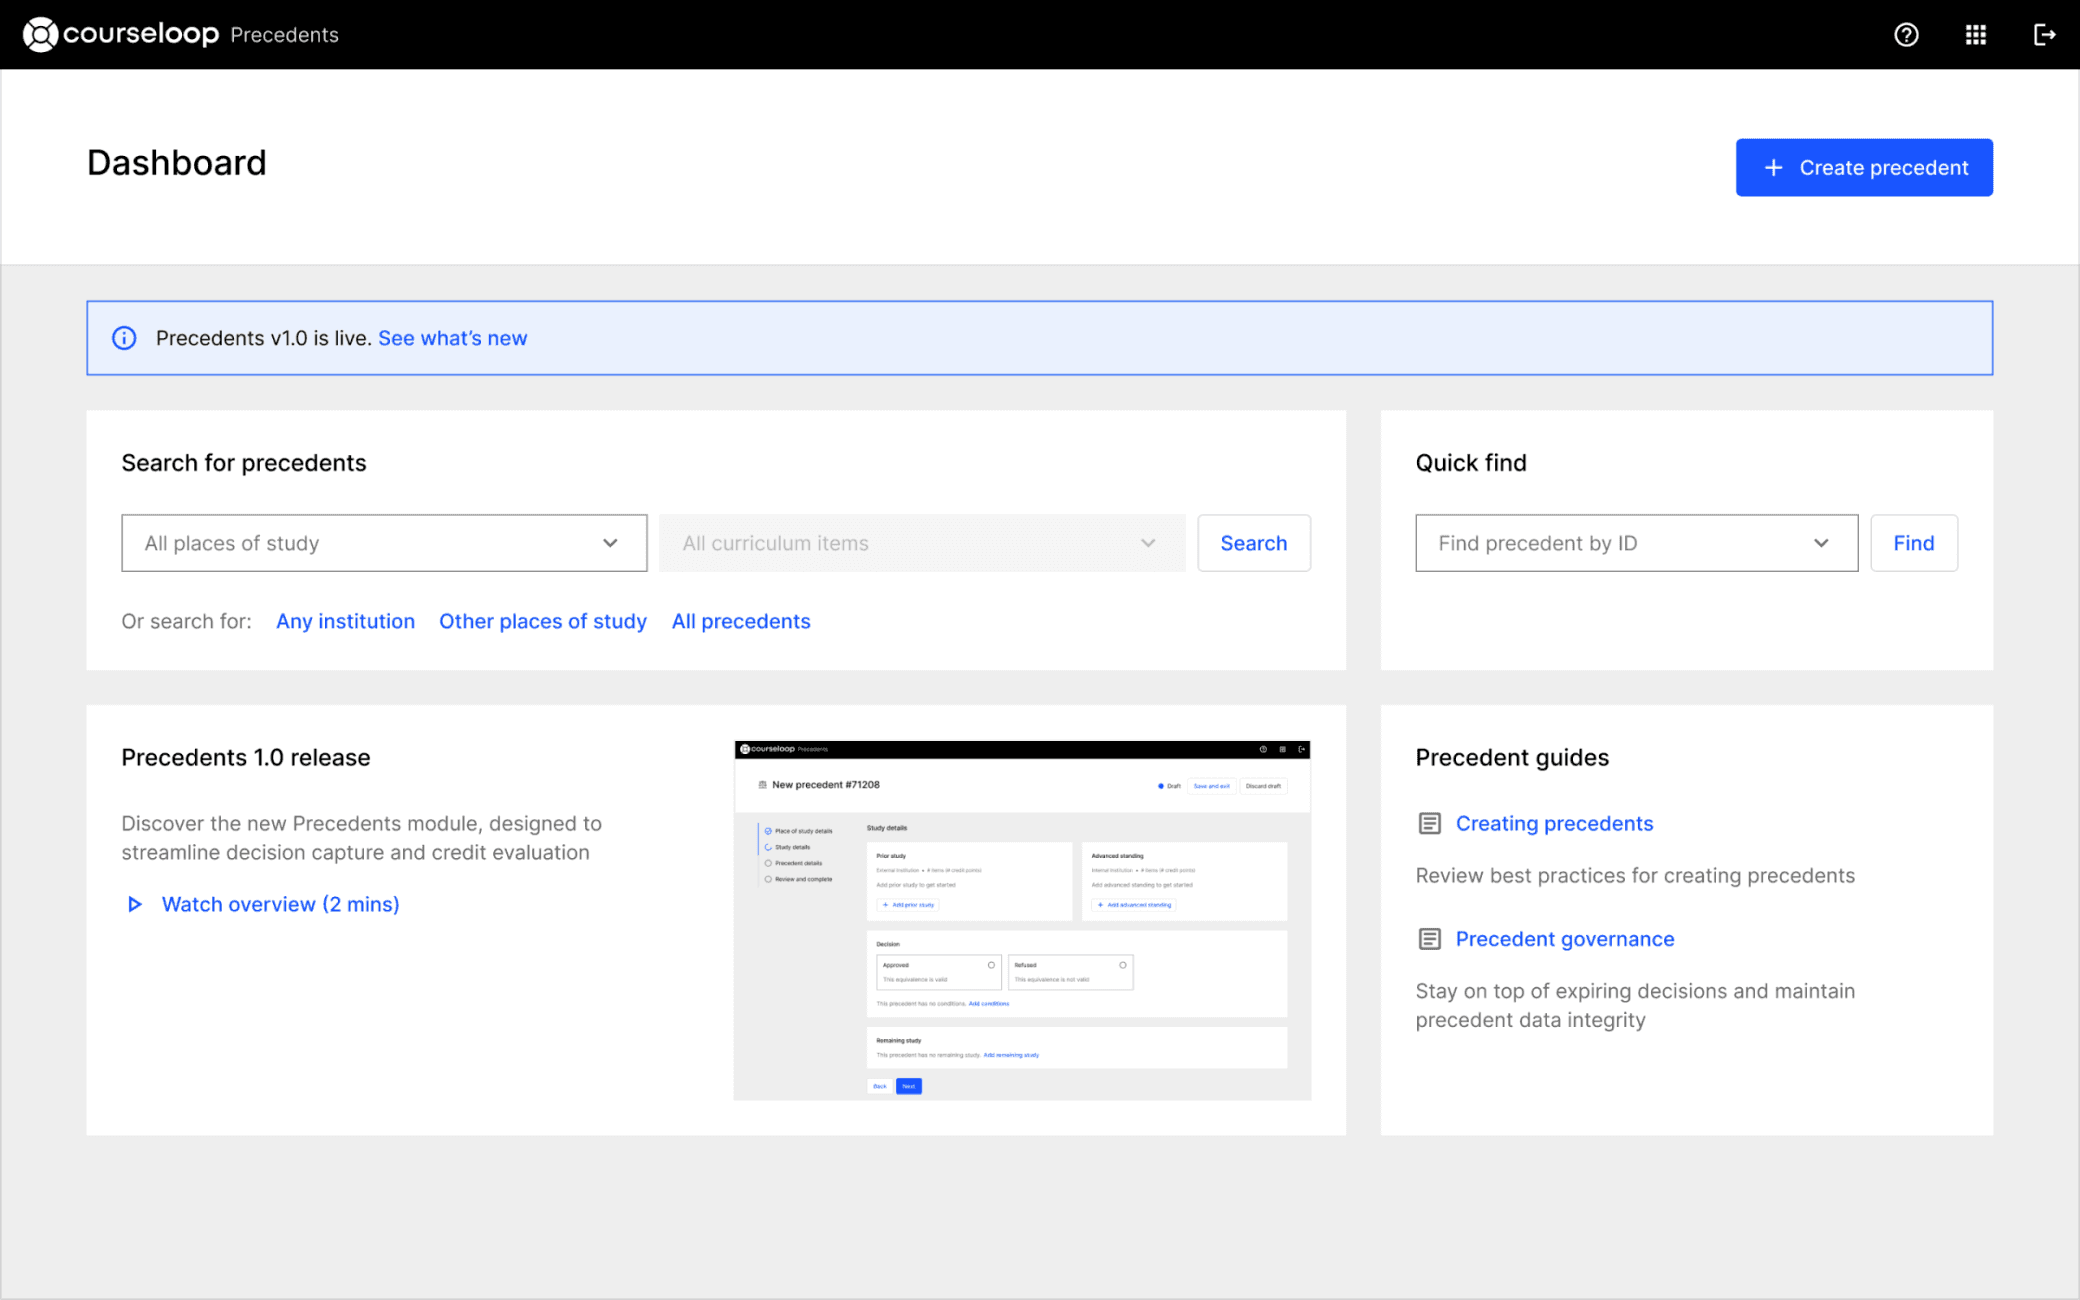This screenshot has width=2080, height=1300.
Task: Open the All curriculum items dropdown
Action: (921, 543)
